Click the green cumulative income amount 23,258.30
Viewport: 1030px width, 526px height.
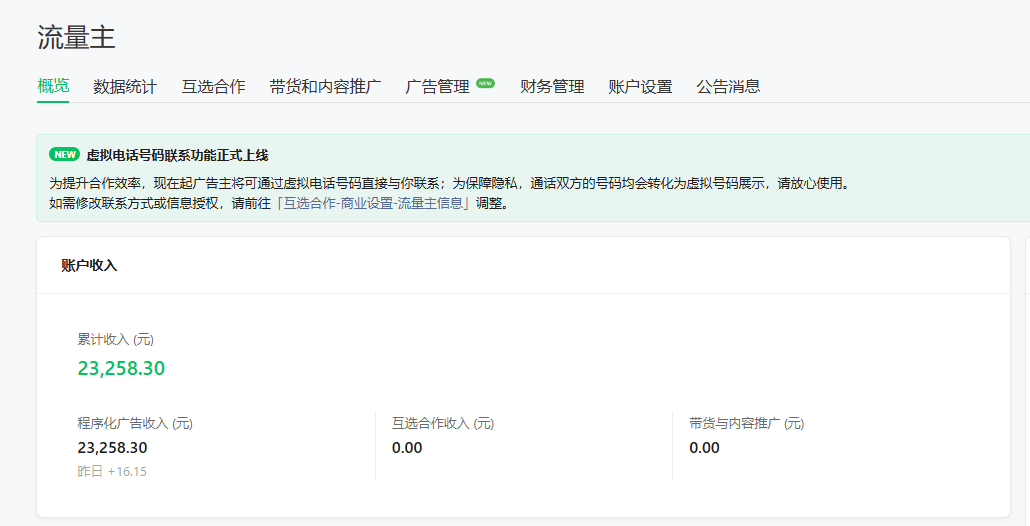coord(121,368)
